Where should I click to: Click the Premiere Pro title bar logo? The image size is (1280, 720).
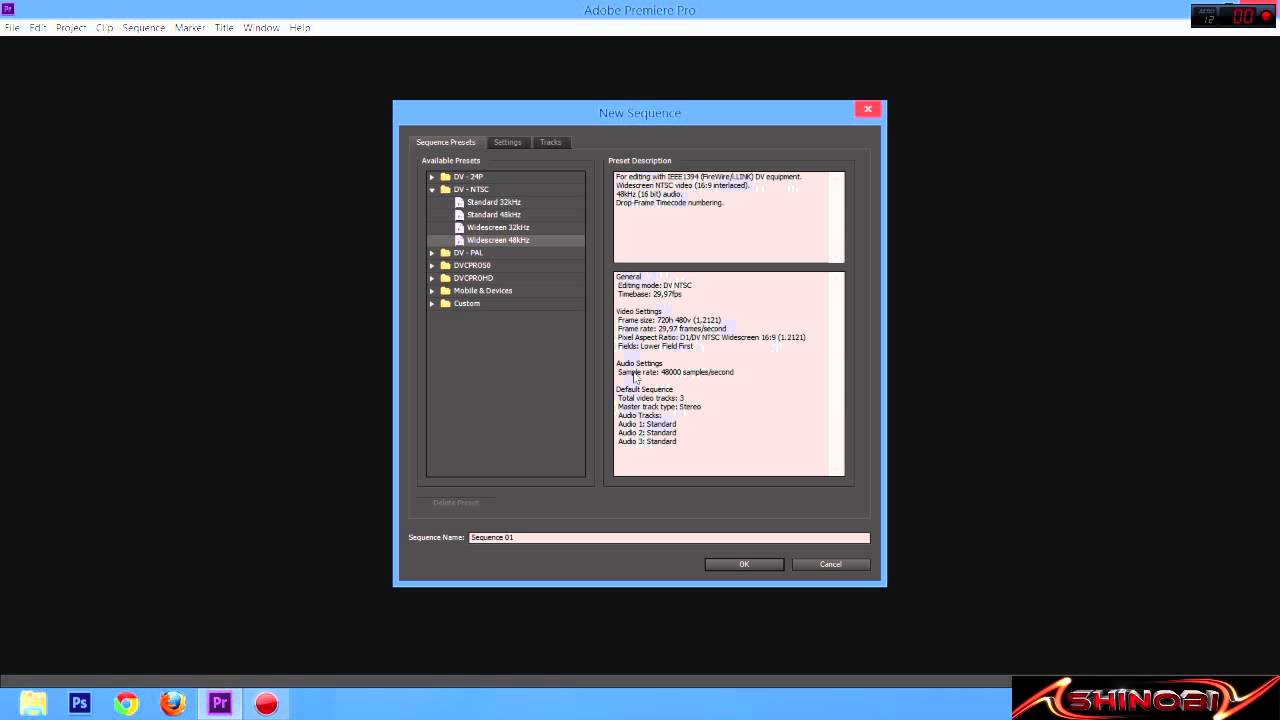coord(8,9)
